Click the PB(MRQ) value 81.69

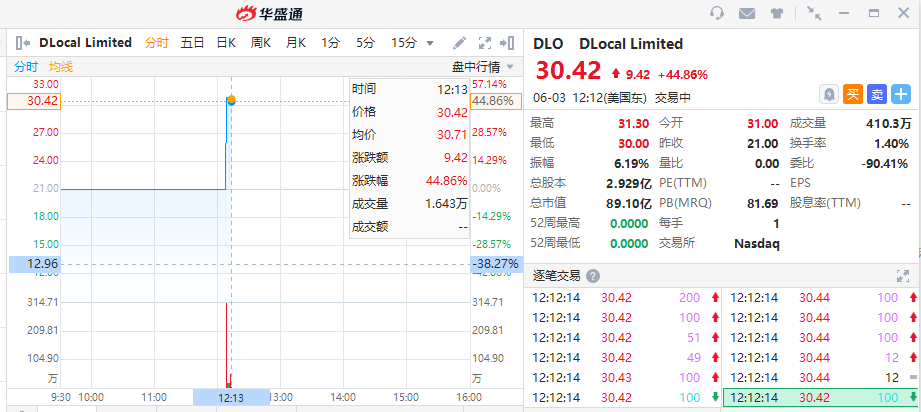click(x=762, y=203)
